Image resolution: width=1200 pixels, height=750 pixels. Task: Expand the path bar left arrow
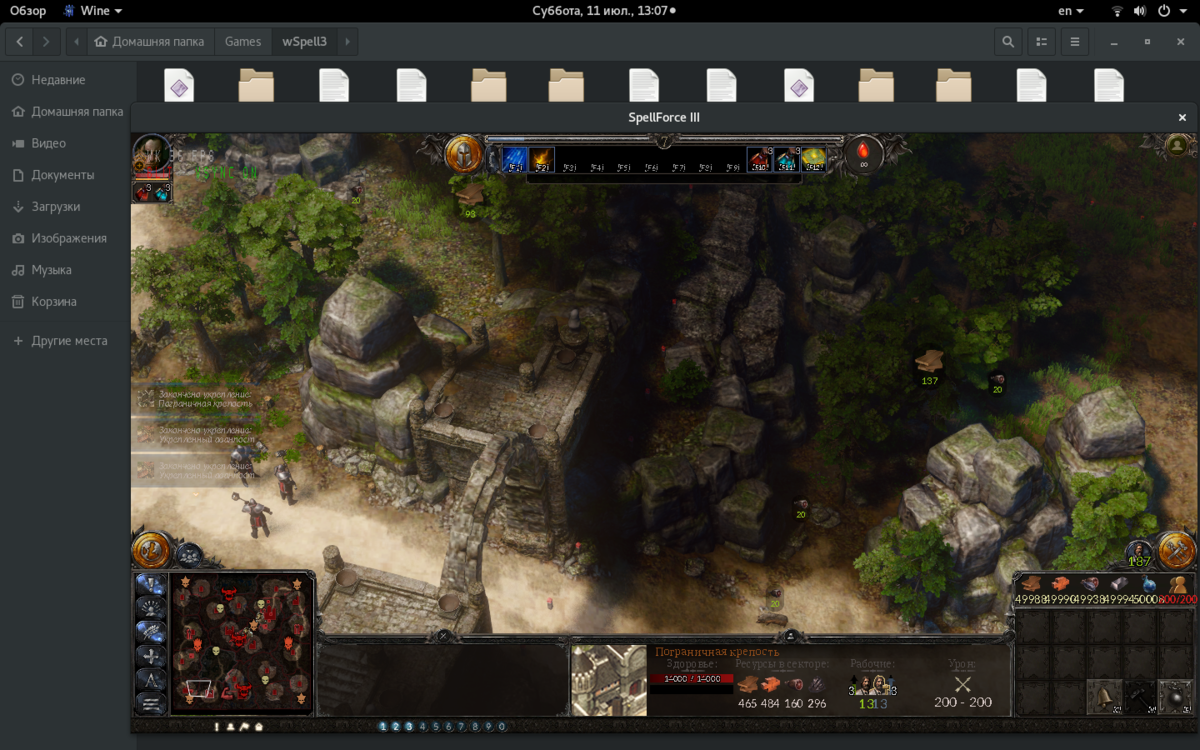point(77,41)
